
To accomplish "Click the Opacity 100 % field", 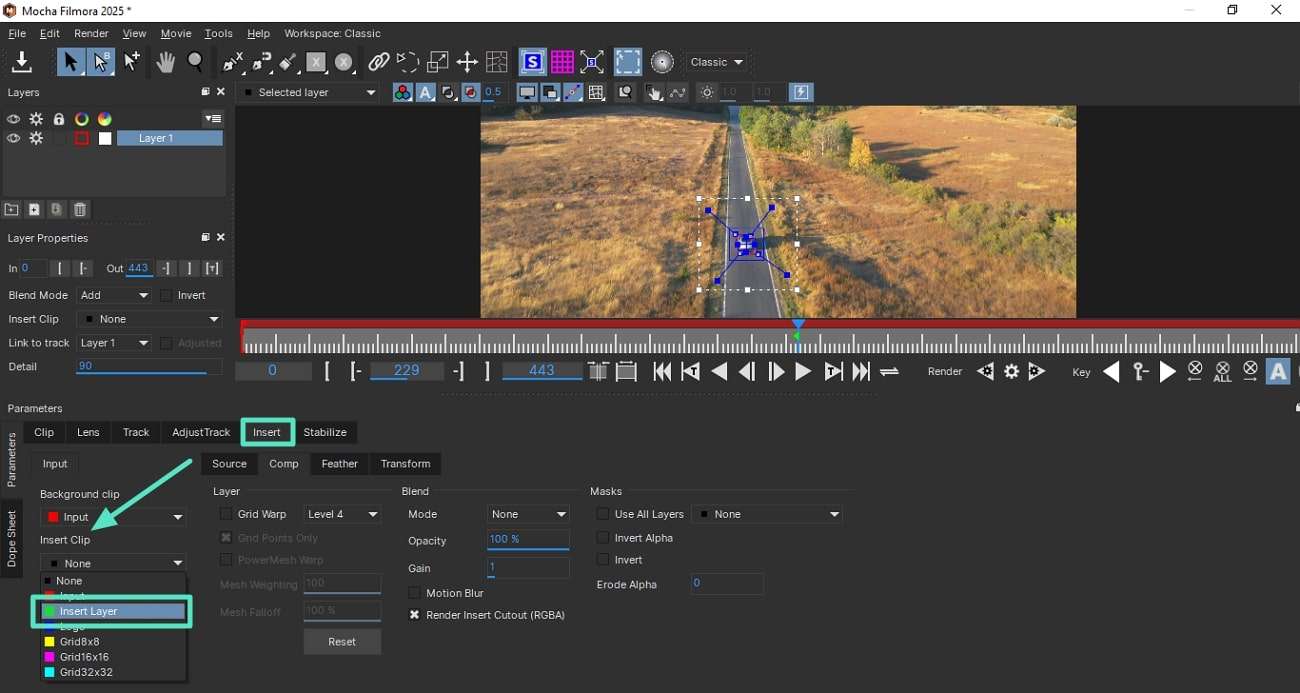I will (528, 540).
